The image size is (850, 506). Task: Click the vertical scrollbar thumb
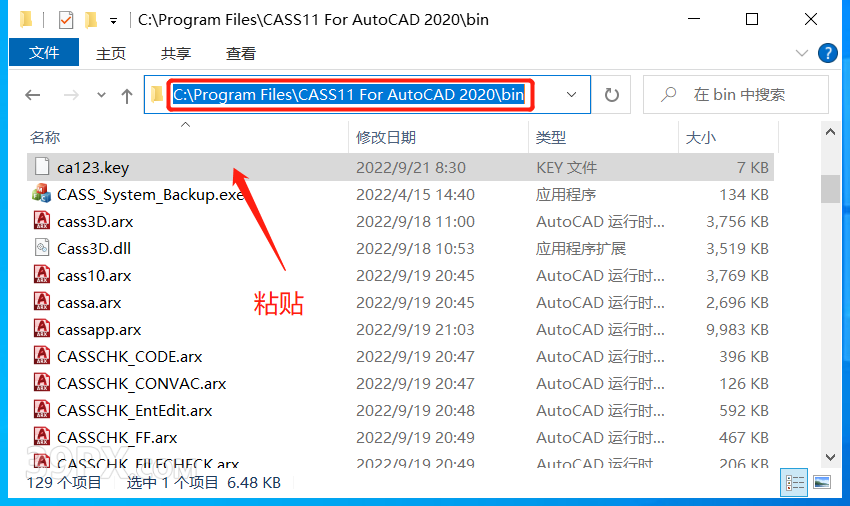point(830,189)
